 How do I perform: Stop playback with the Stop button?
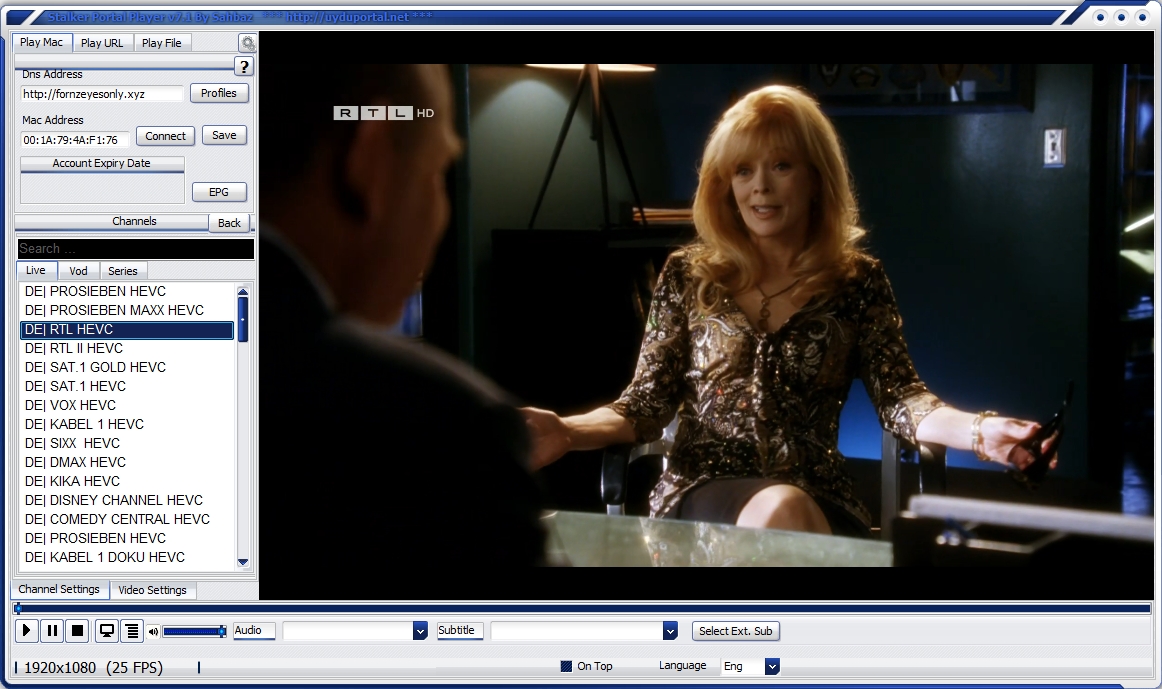coord(77,631)
